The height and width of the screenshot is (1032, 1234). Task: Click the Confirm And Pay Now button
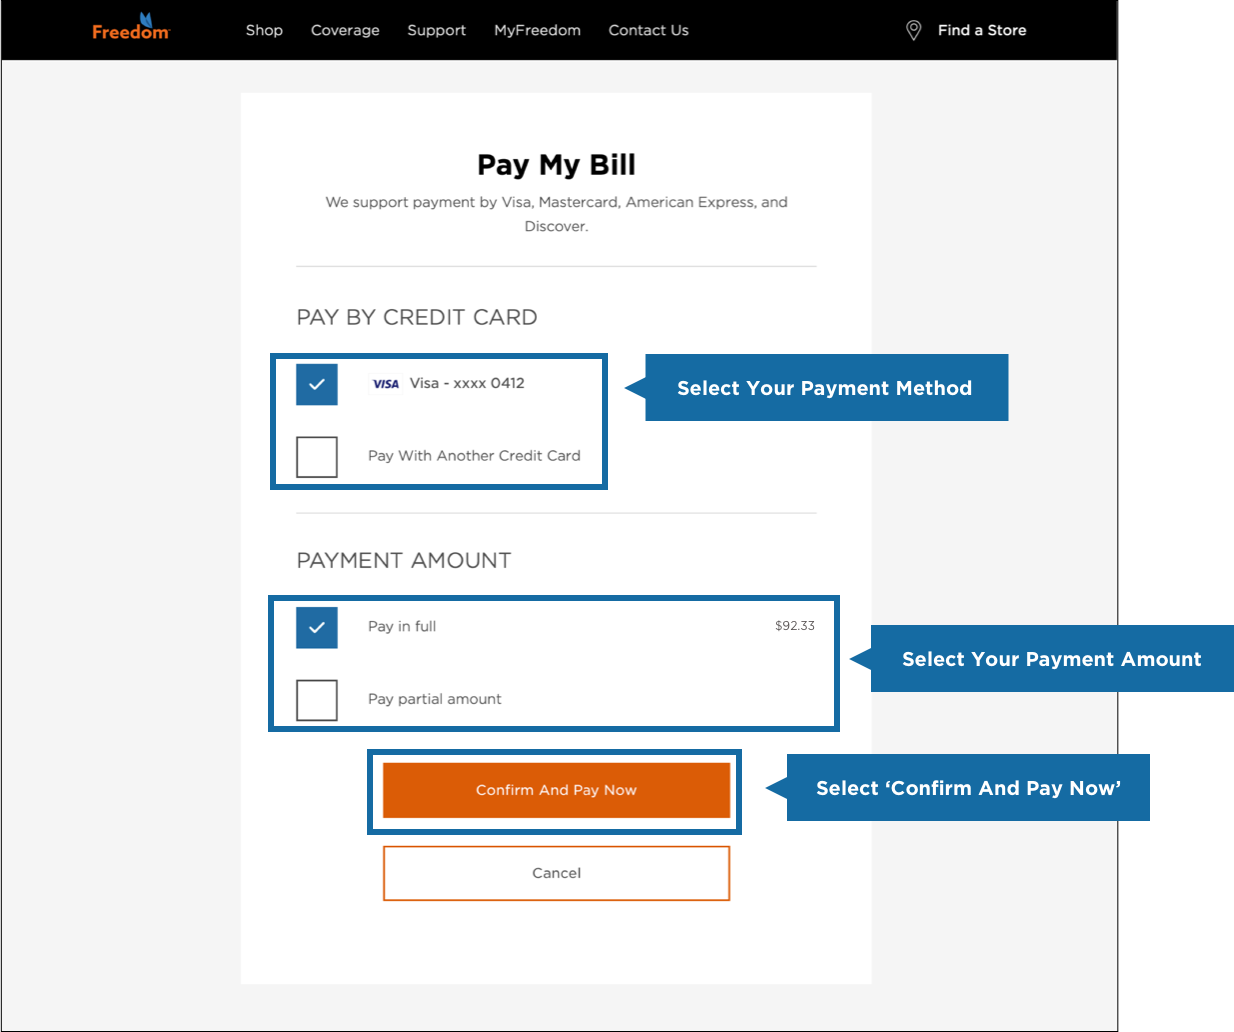[556, 790]
